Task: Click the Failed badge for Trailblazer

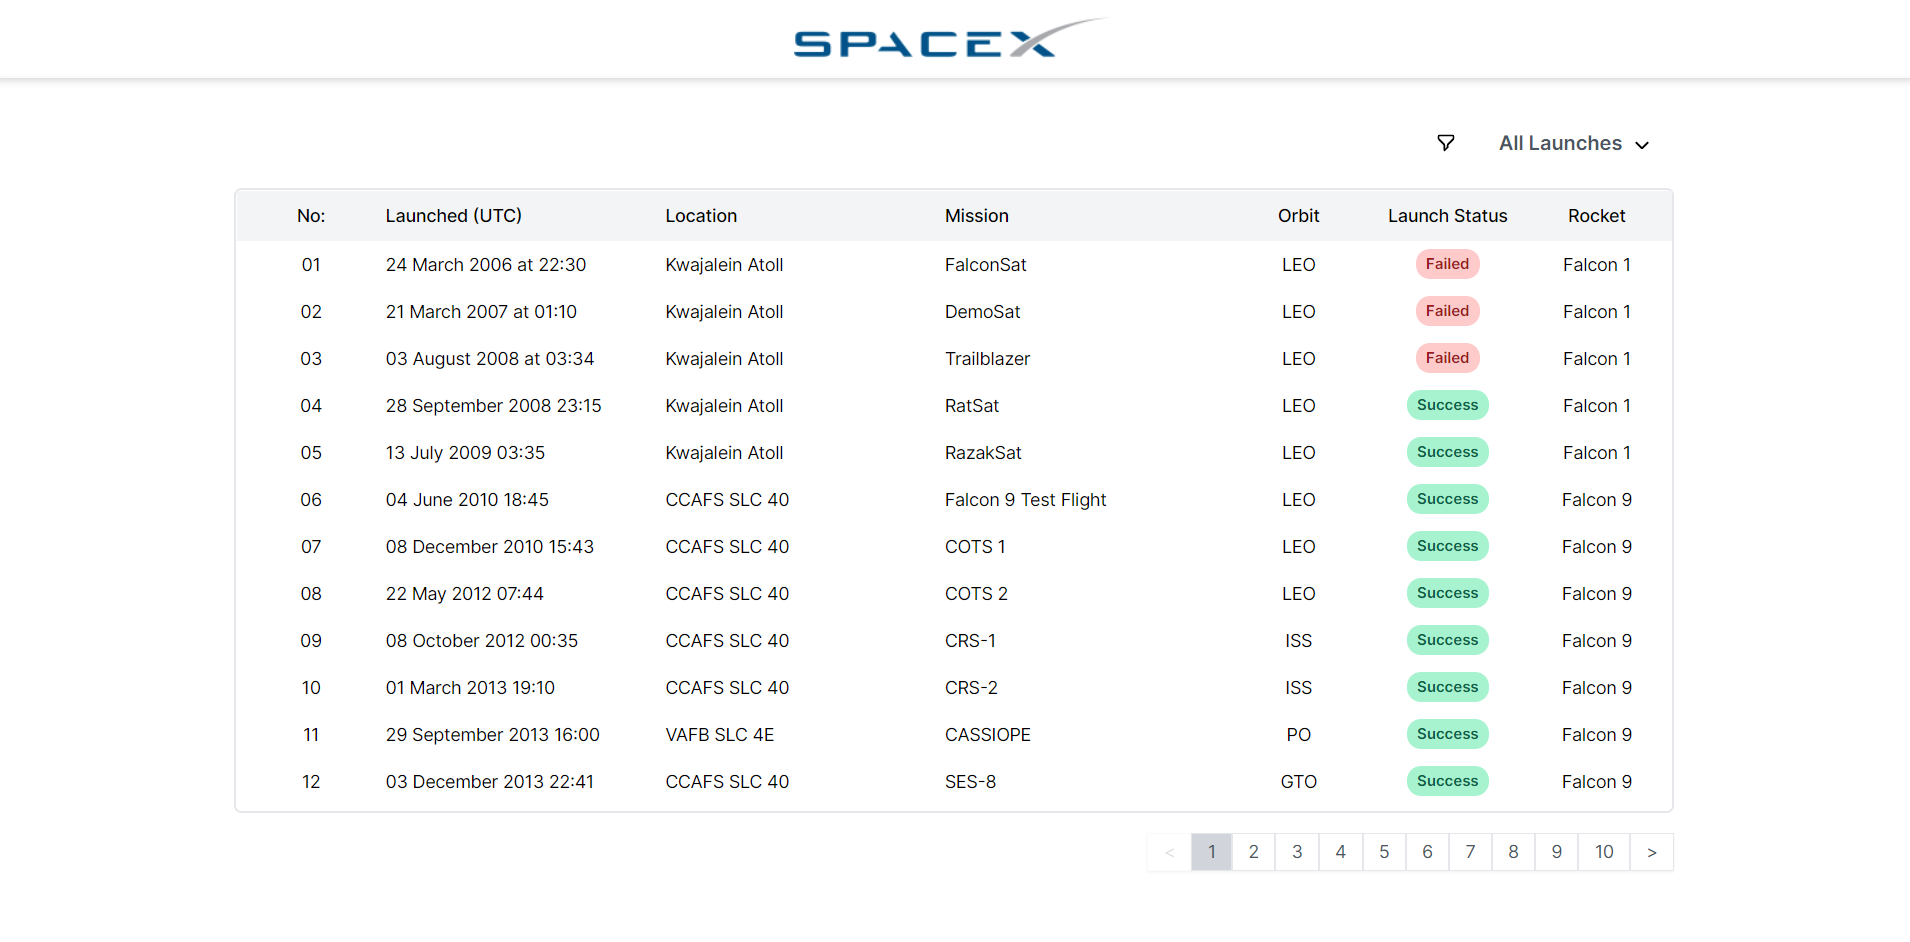Action: click(1447, 358)
